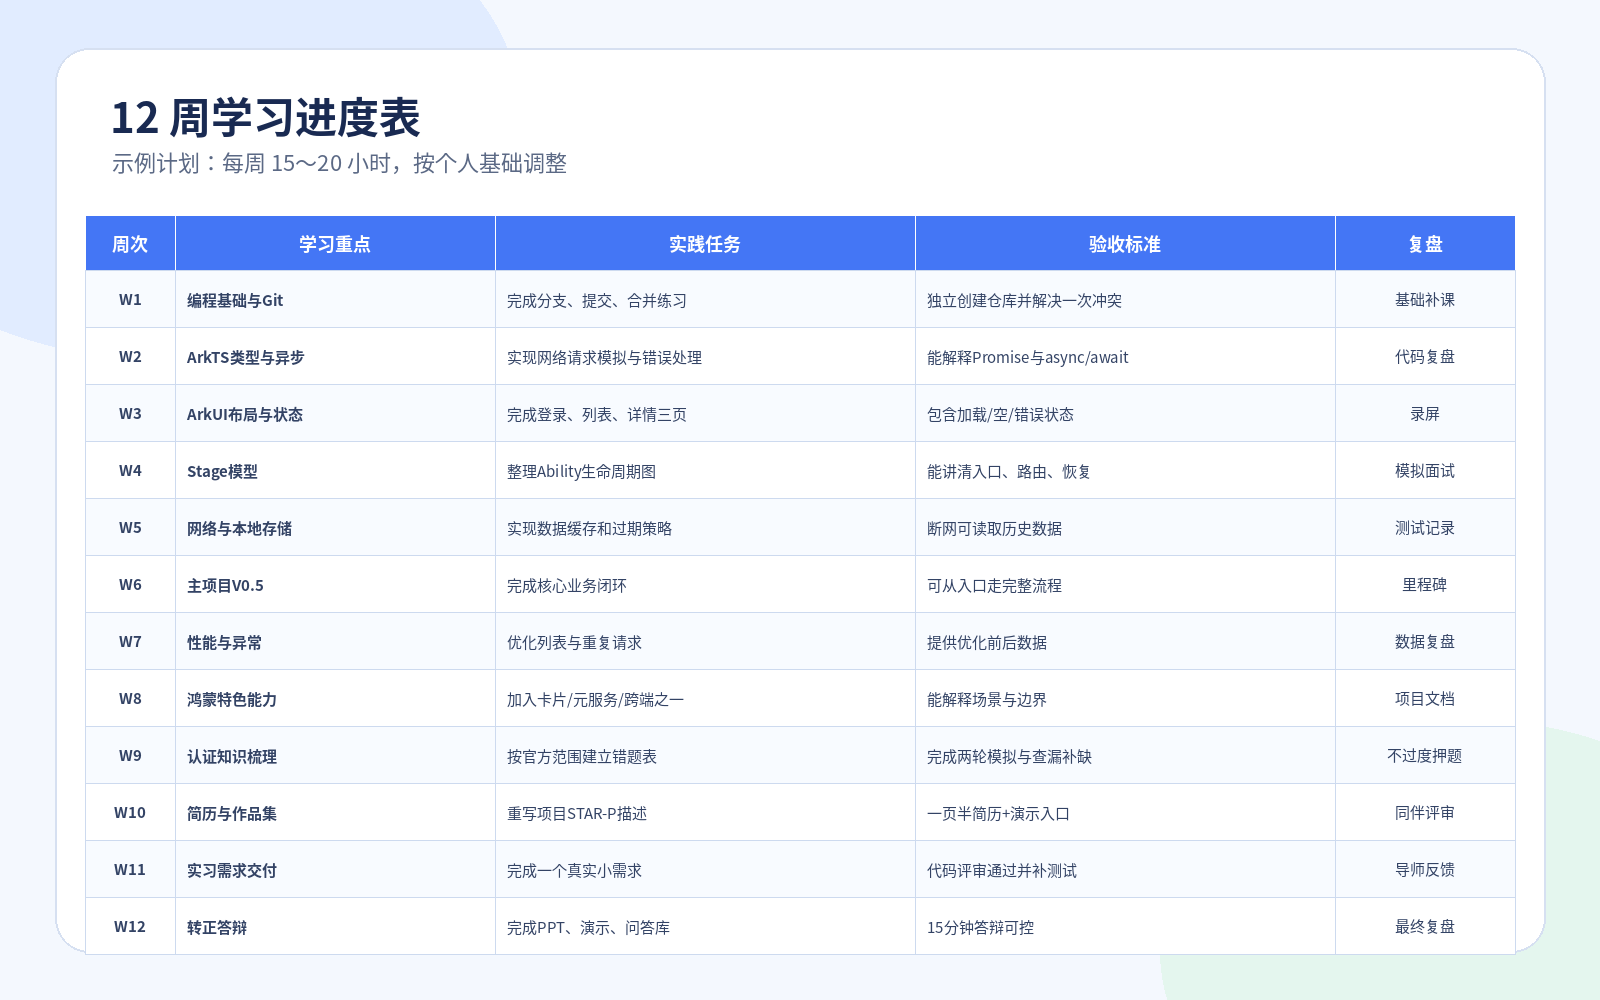Click 重写项目STAR-P描述 cell
Viewport: 1600px width, 1000px height.
tap(705, 812)
